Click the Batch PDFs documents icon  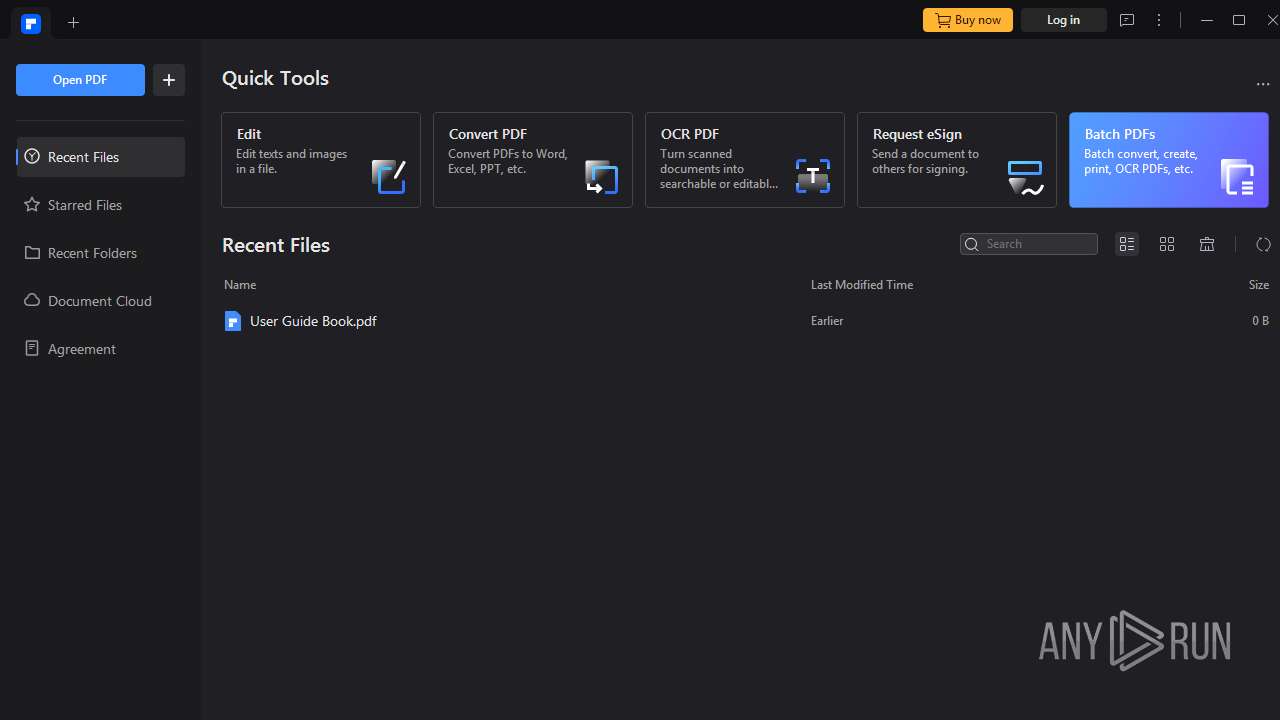[1237, 177]
